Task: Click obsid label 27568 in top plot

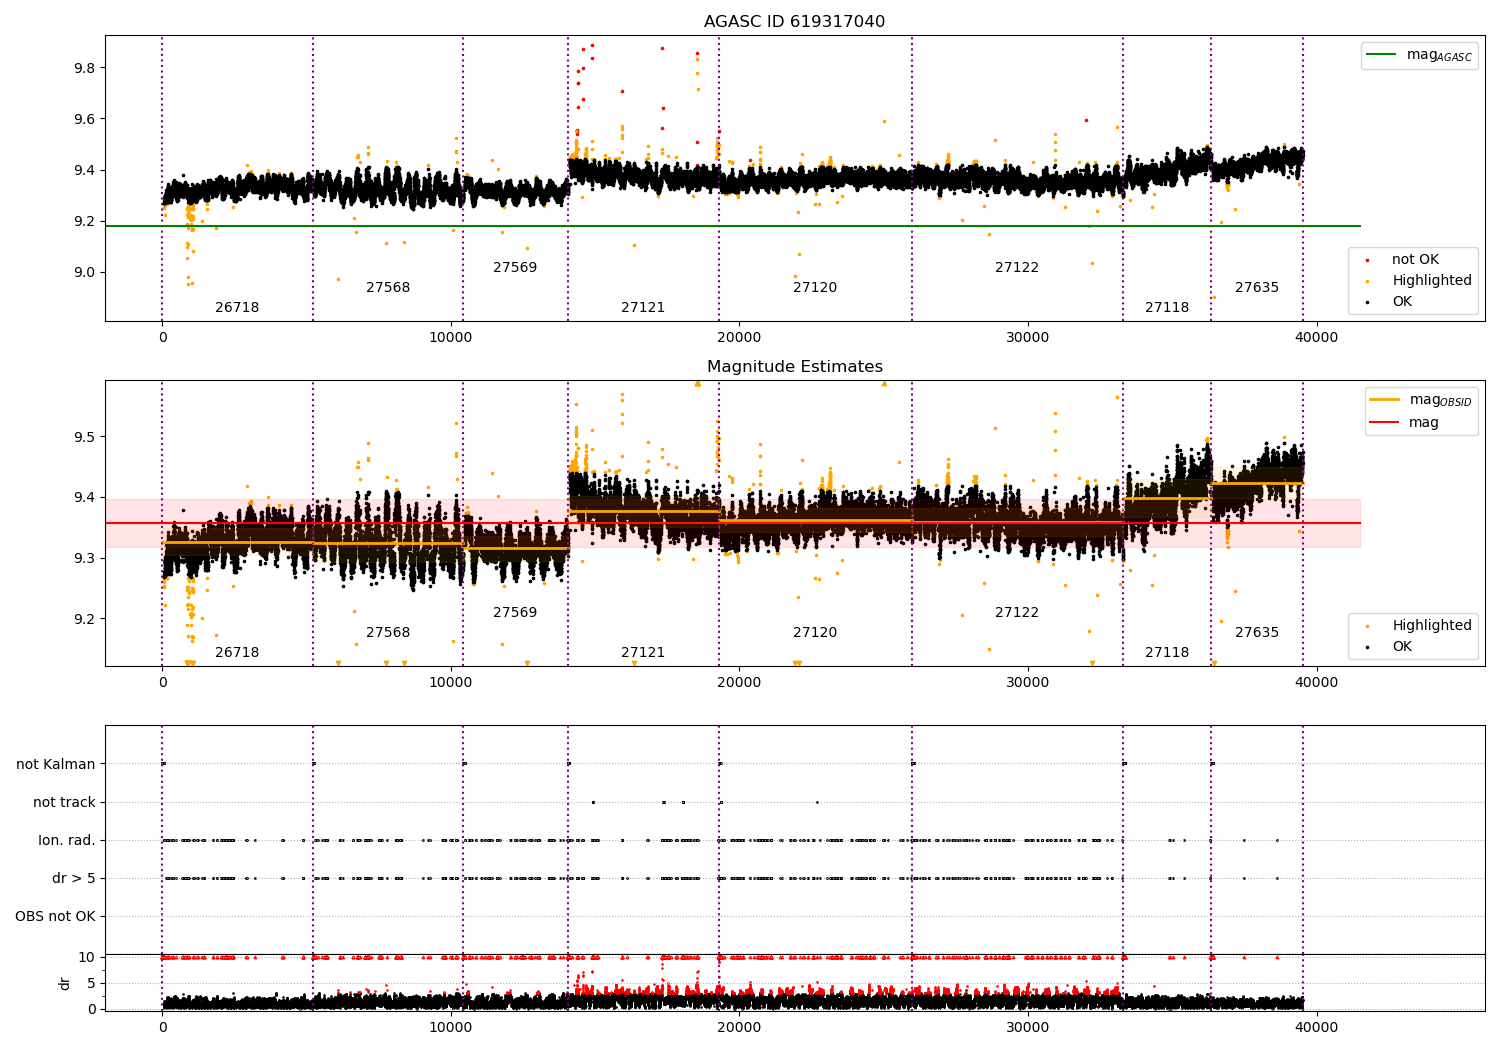Action: [x=388, y=288]
